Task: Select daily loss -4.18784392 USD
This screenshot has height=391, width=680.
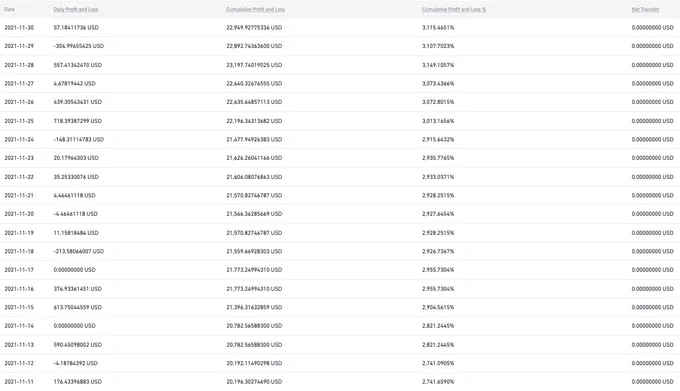Action: click(75, 363)
